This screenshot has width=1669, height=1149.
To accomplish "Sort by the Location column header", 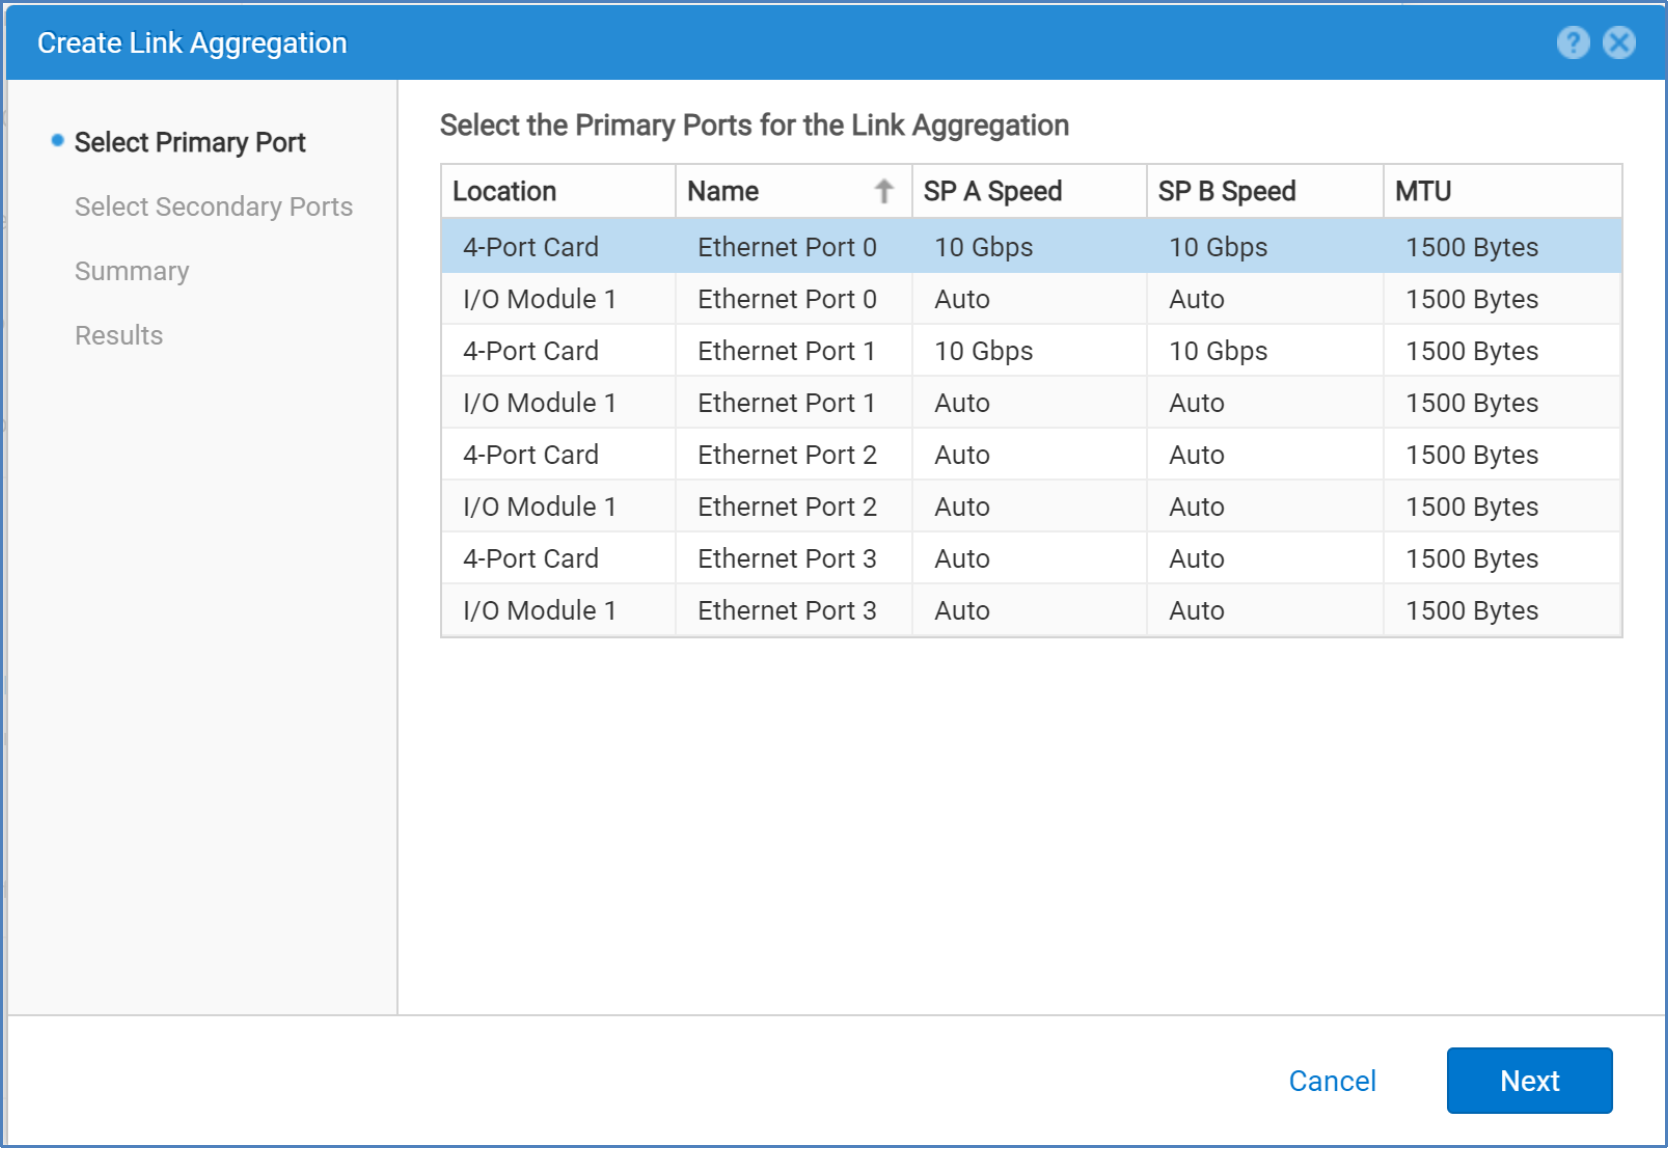I will (558, 191).
